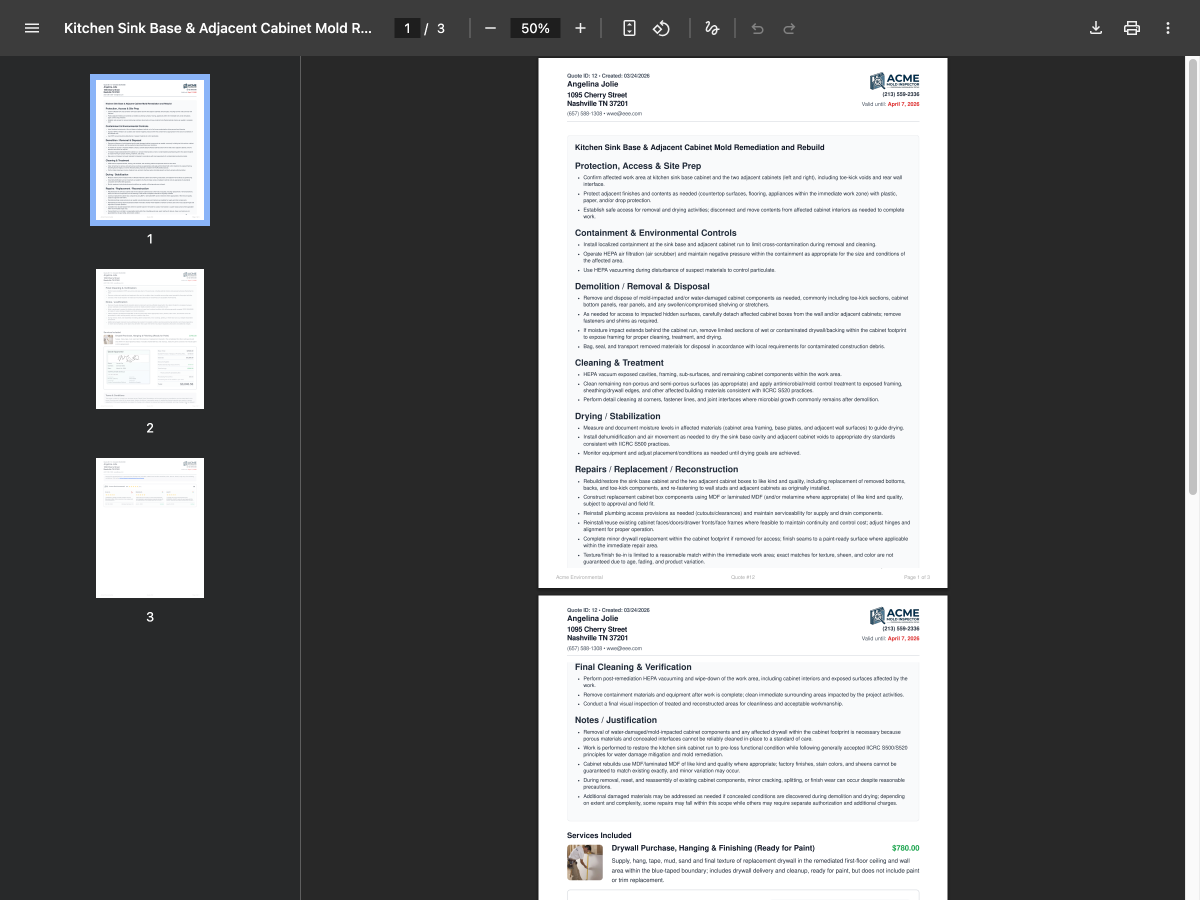Click 'Repairs / Replacement / Reconstruction' heading
Image resolution: width=1200 pixels, height=900 pixels.
(656, 469)
